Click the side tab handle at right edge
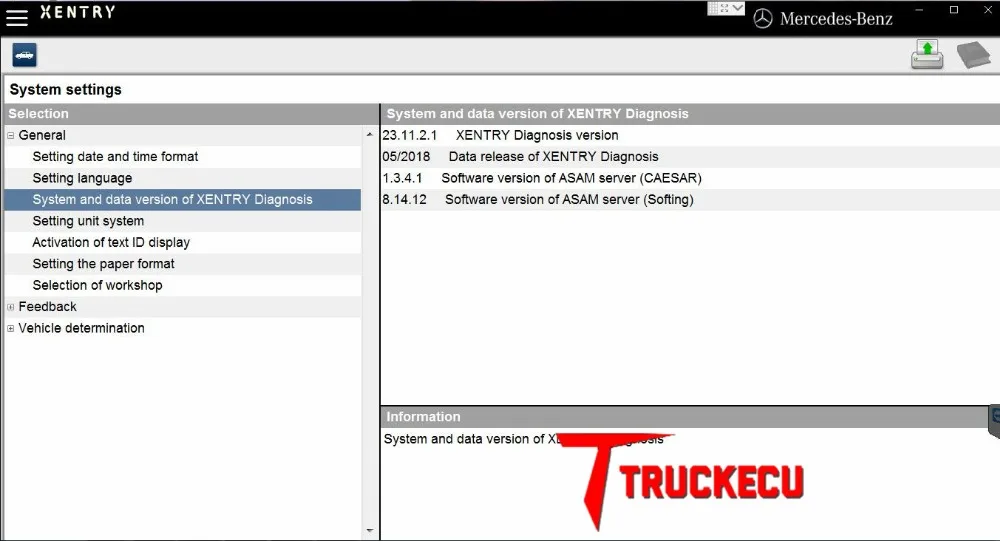This screenshot has height=541, width=1000. [994, 421]
